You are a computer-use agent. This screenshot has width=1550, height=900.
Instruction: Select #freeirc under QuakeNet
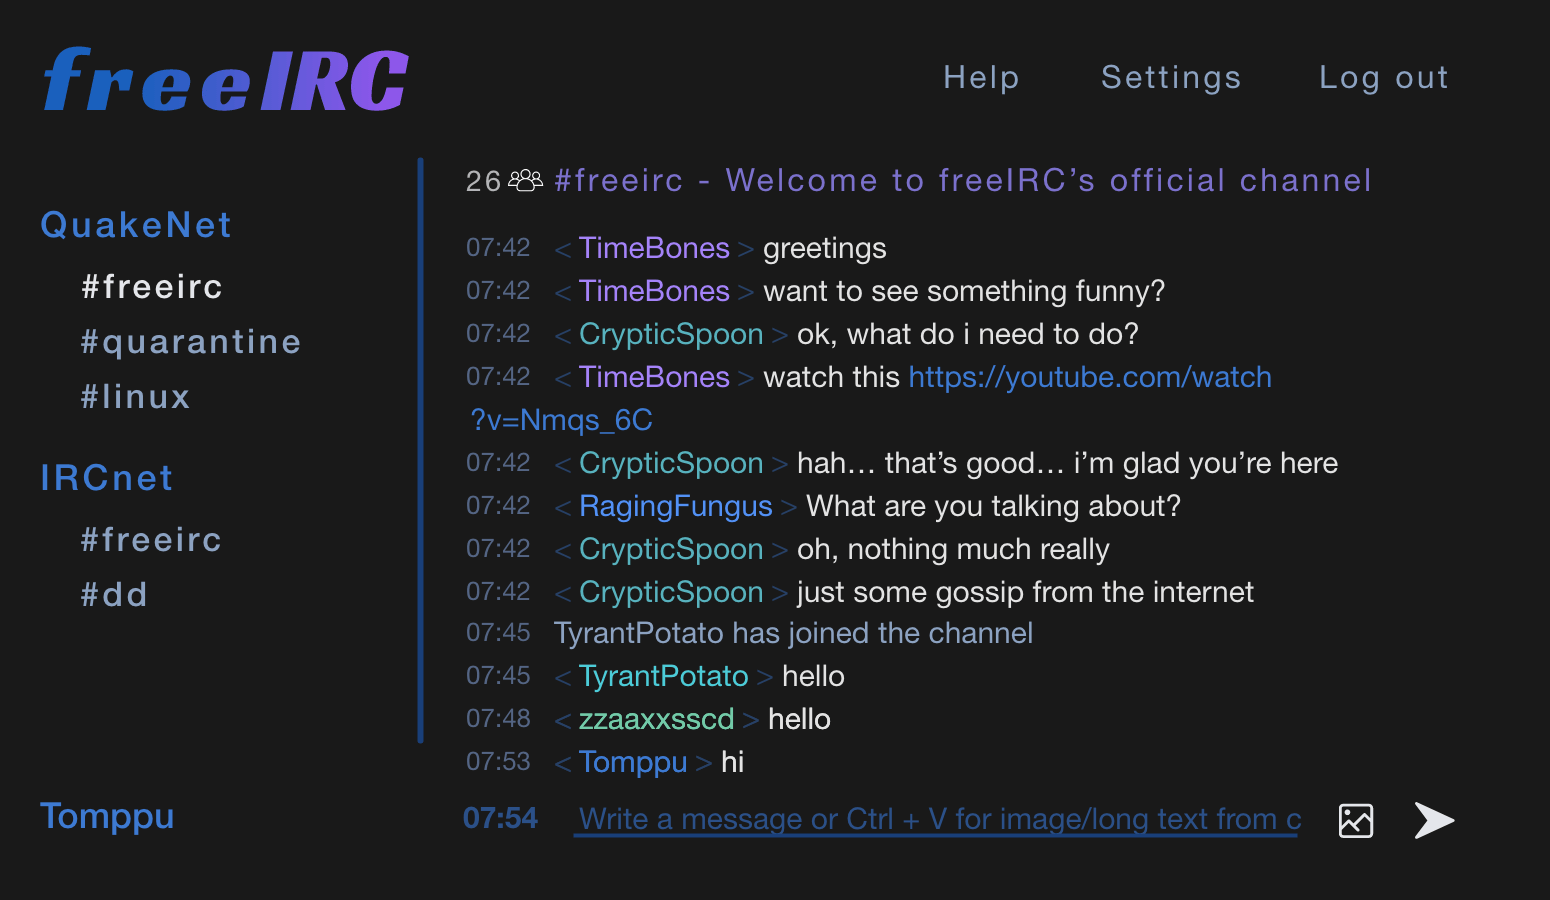152,287
